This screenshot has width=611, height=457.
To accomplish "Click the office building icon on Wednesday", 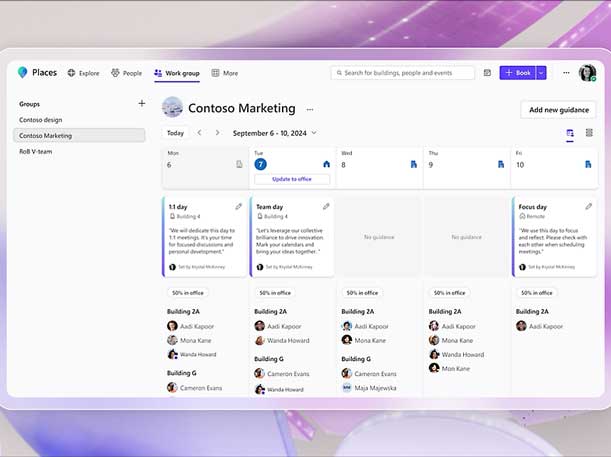I will click(x=413, y=164).
